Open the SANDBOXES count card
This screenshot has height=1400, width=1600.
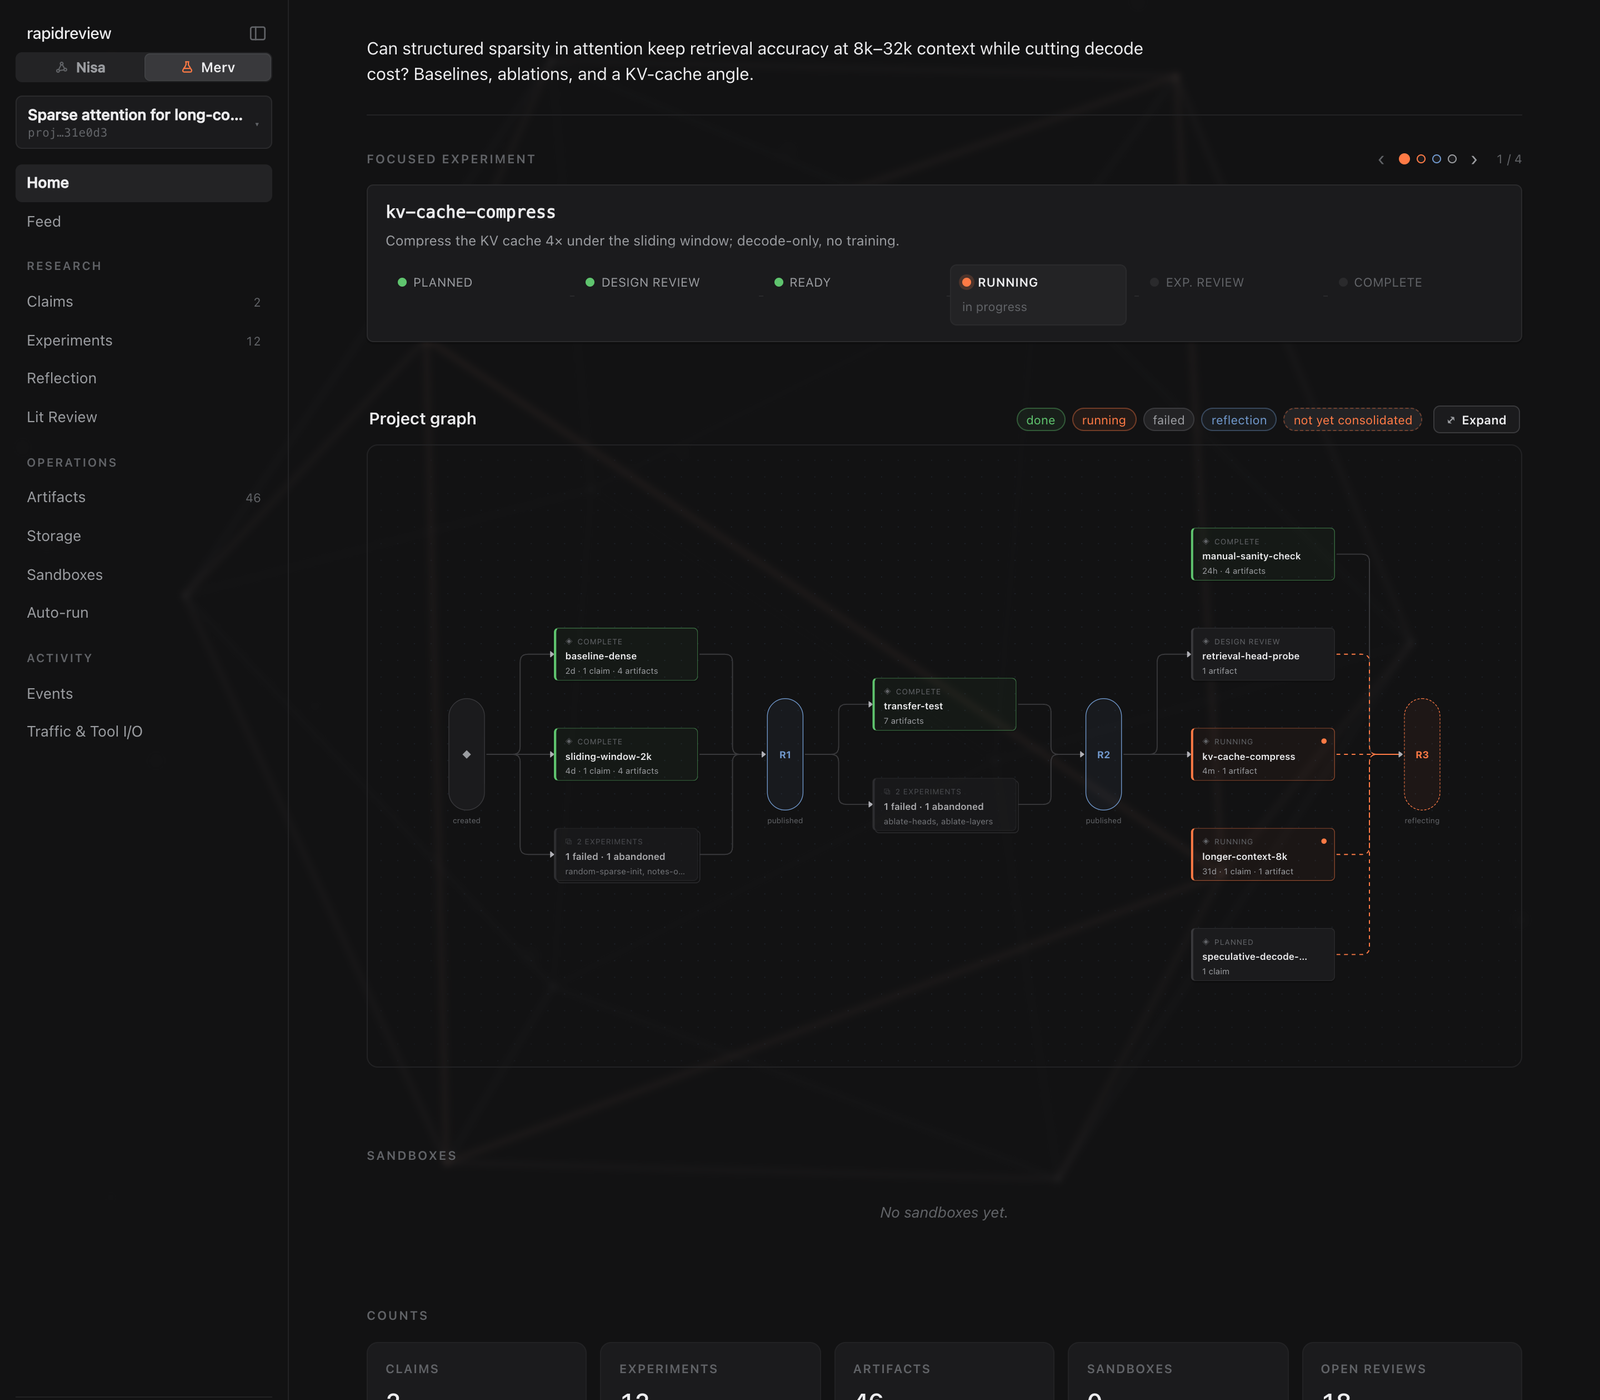(x=1178, y=1371)
